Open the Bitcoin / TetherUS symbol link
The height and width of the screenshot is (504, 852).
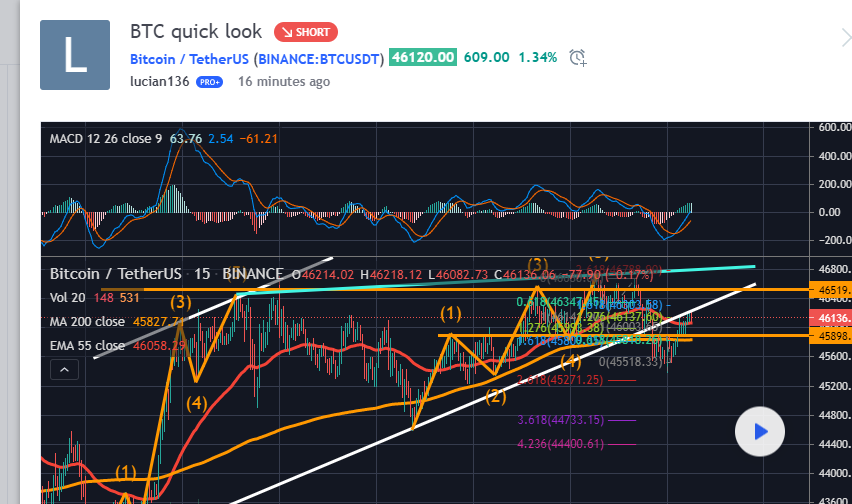point(190,58)
